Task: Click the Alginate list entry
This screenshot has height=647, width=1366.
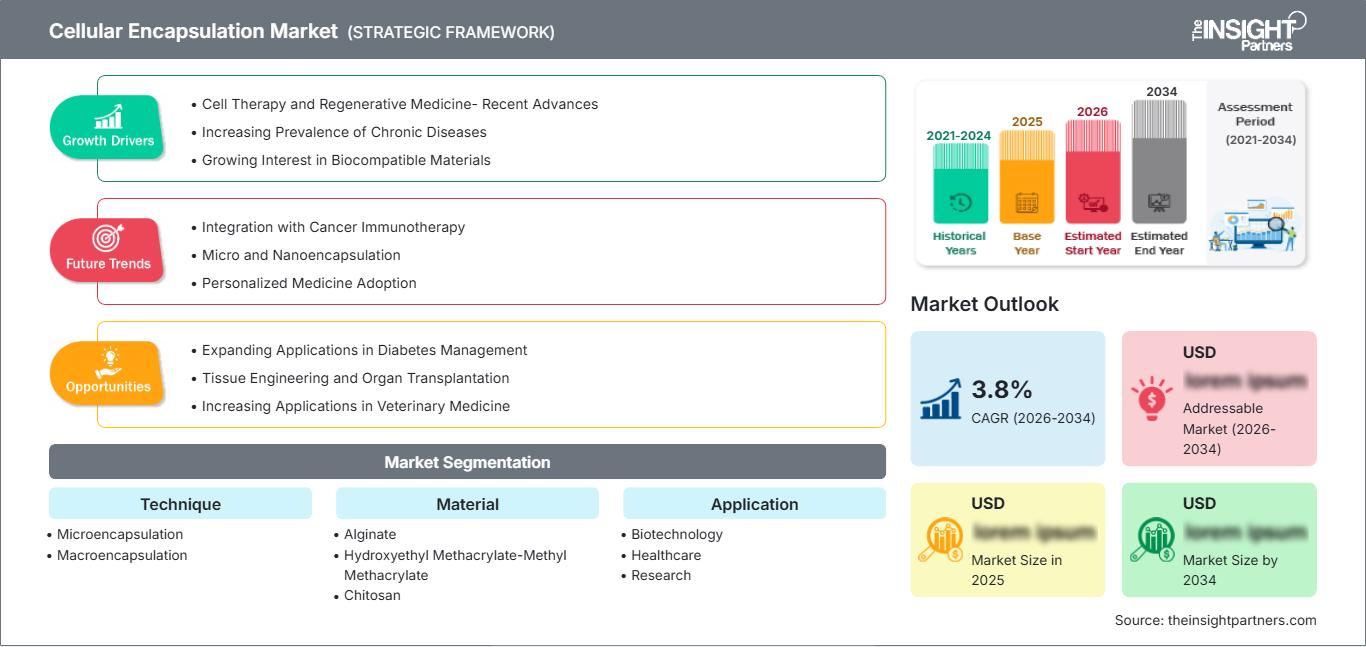Action: pos(369,534)
